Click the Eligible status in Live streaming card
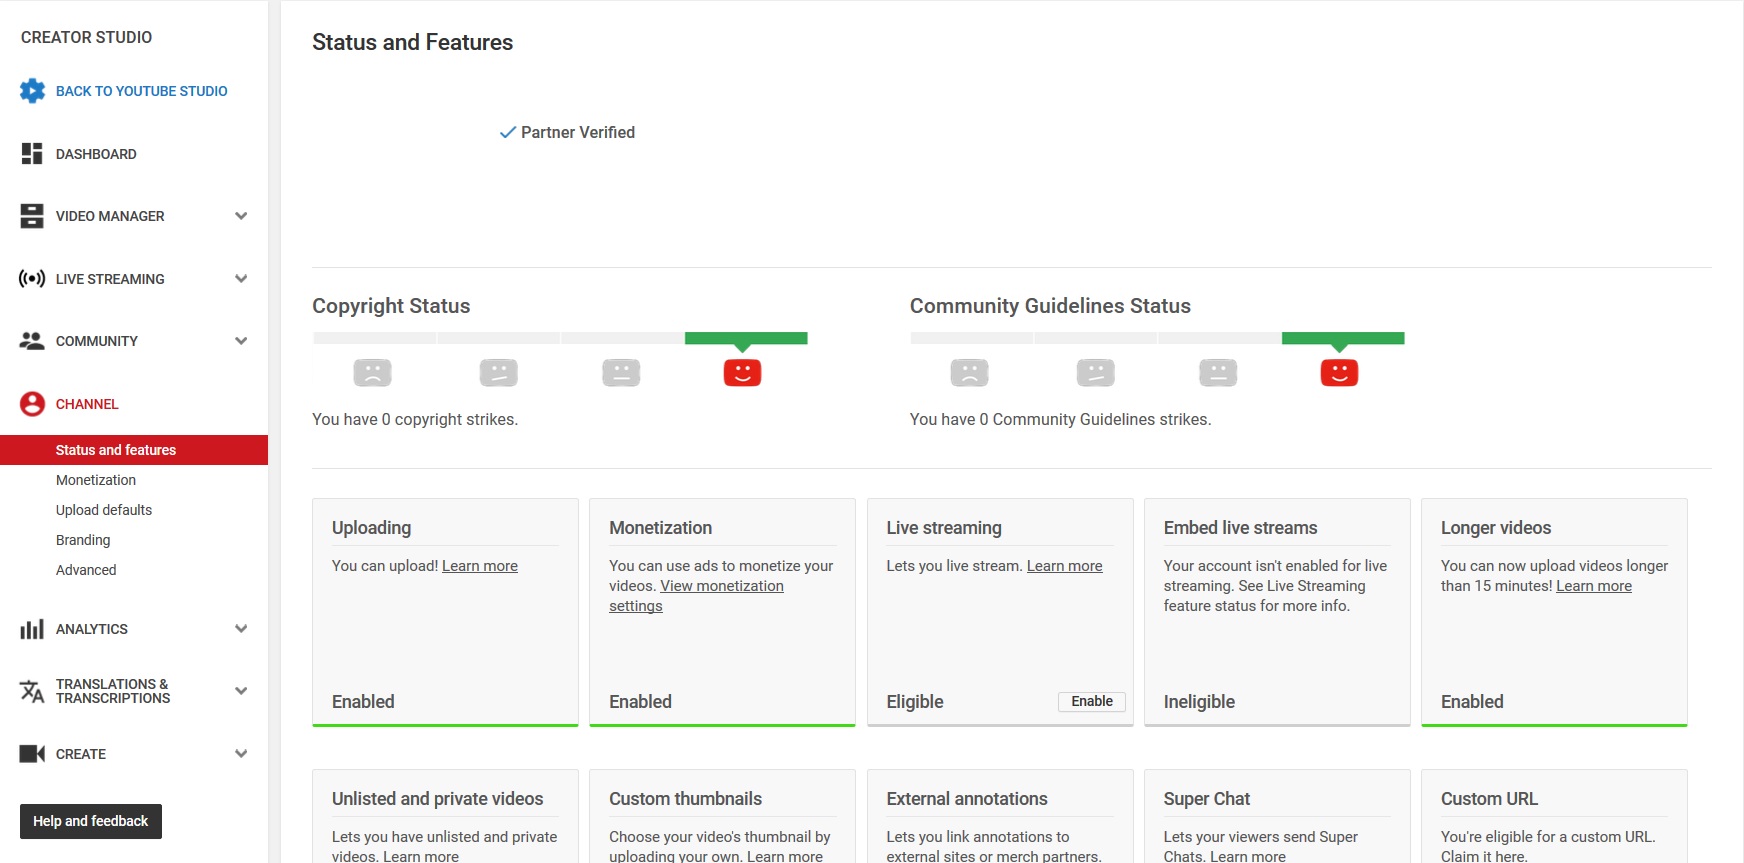This screenshot has height=863, width=1744. point(915,702)
